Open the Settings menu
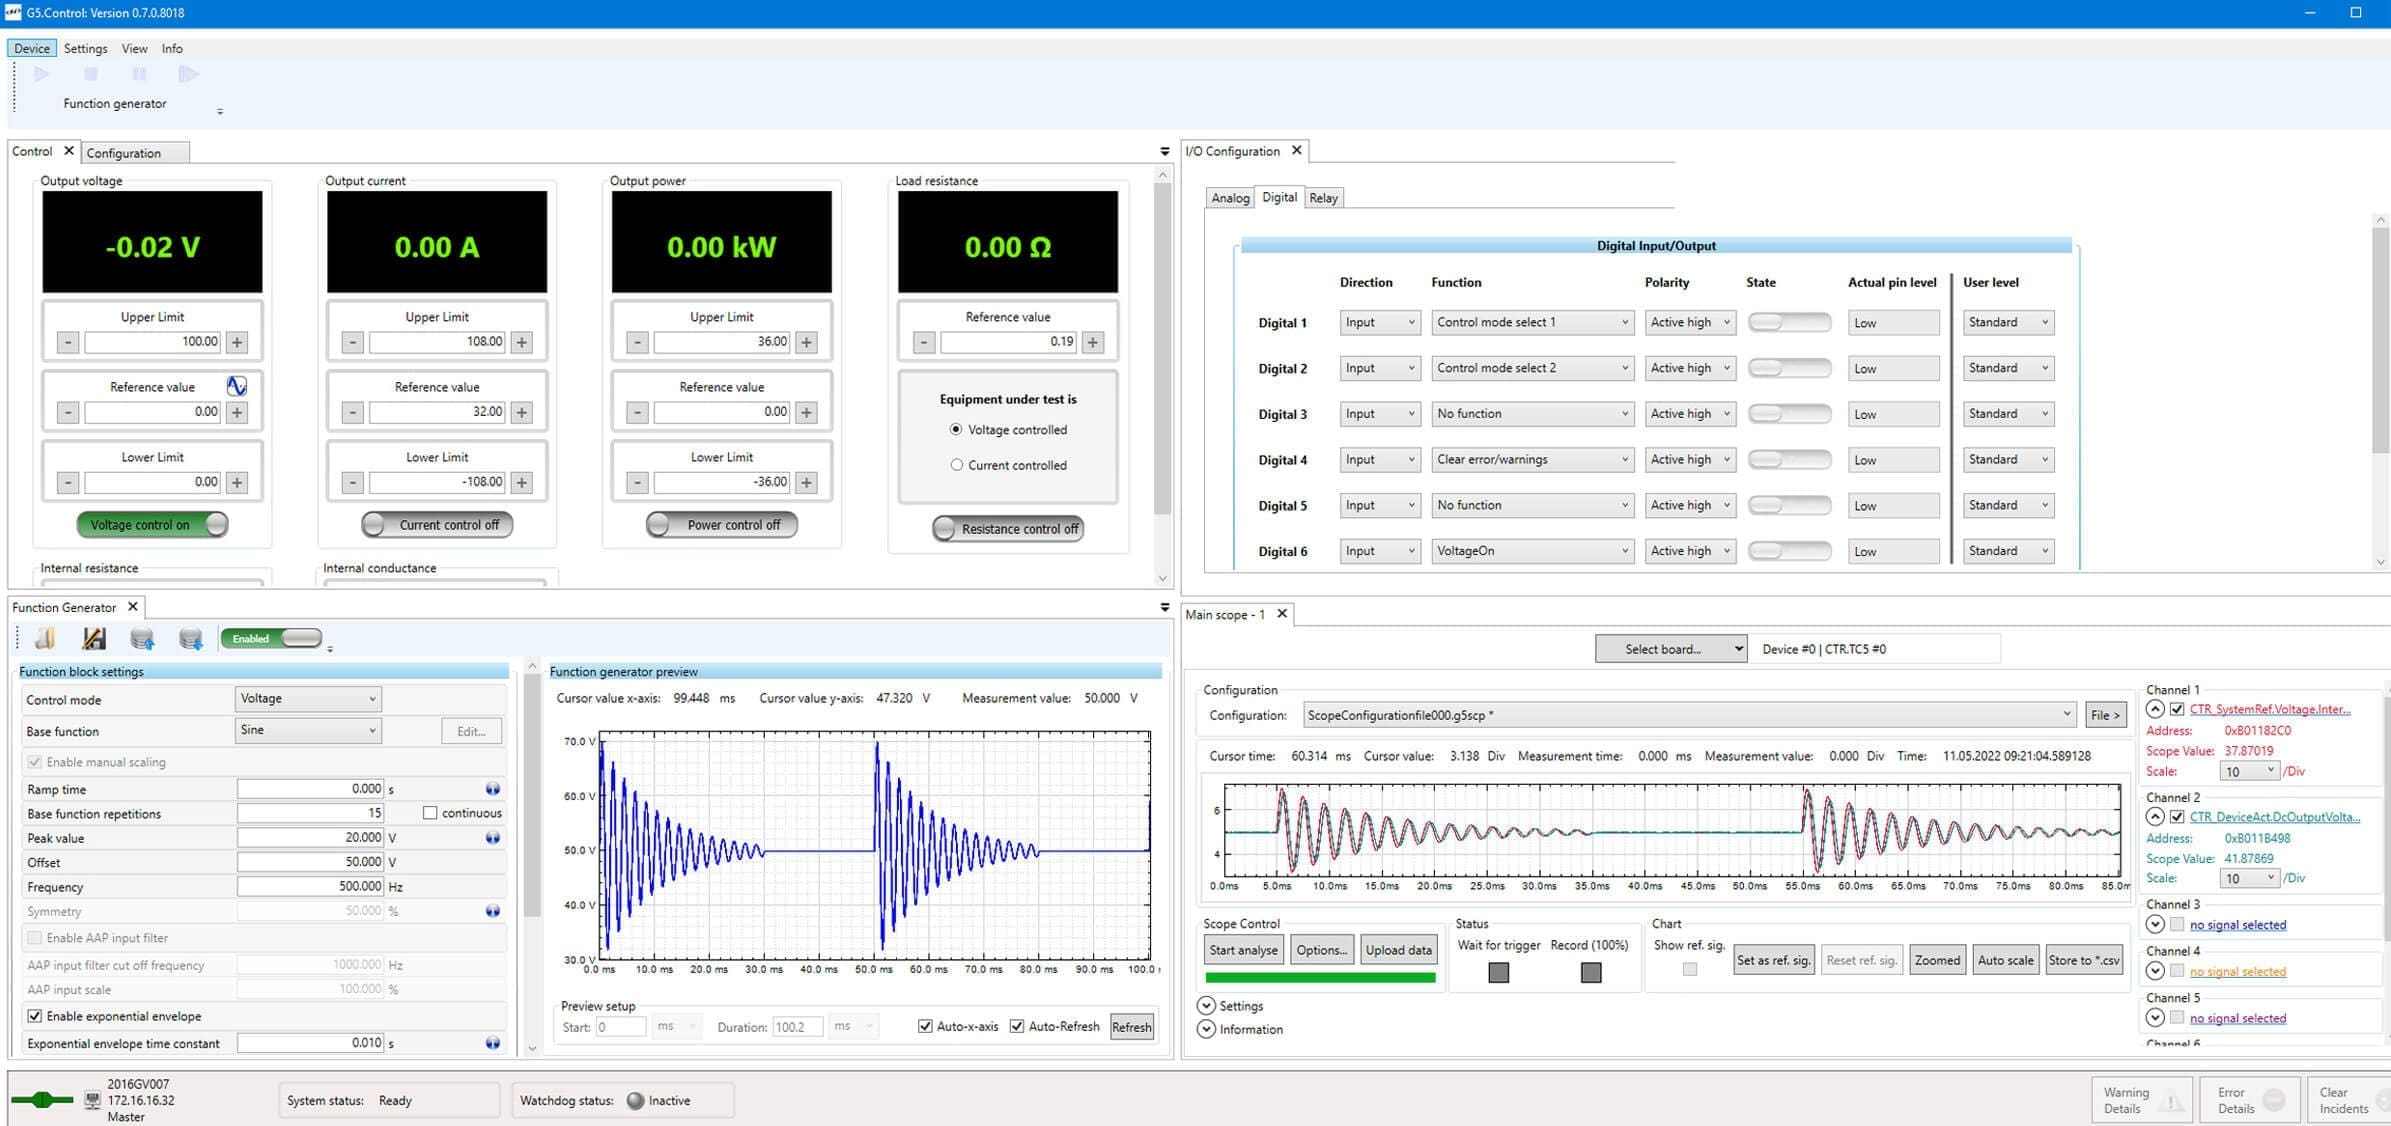This screenshot has height=1126, width=2391. [85, 48]
